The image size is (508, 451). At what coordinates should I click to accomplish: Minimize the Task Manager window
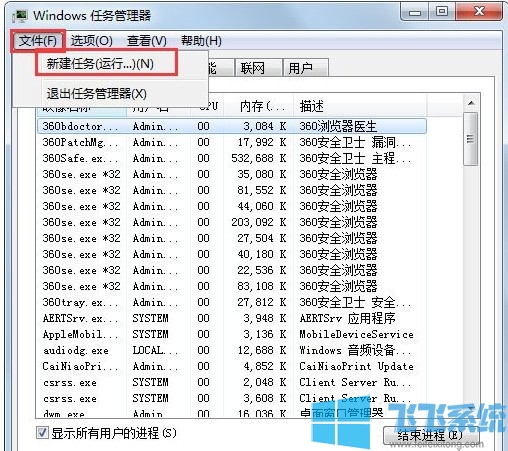415,13
